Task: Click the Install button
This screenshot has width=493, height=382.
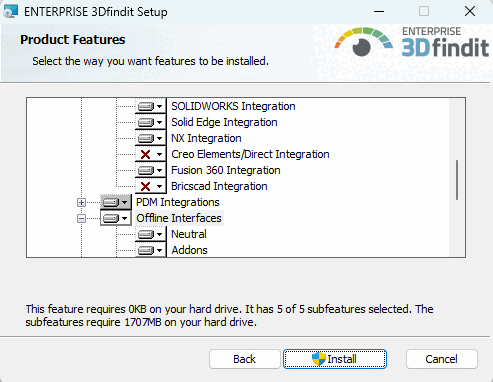Action: pos(335,359)
